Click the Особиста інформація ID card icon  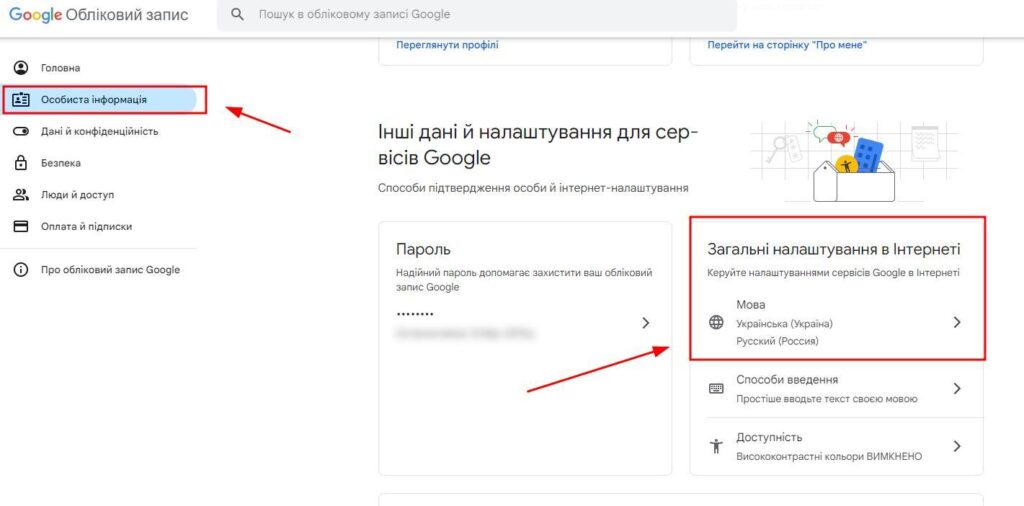click(21, 100)
